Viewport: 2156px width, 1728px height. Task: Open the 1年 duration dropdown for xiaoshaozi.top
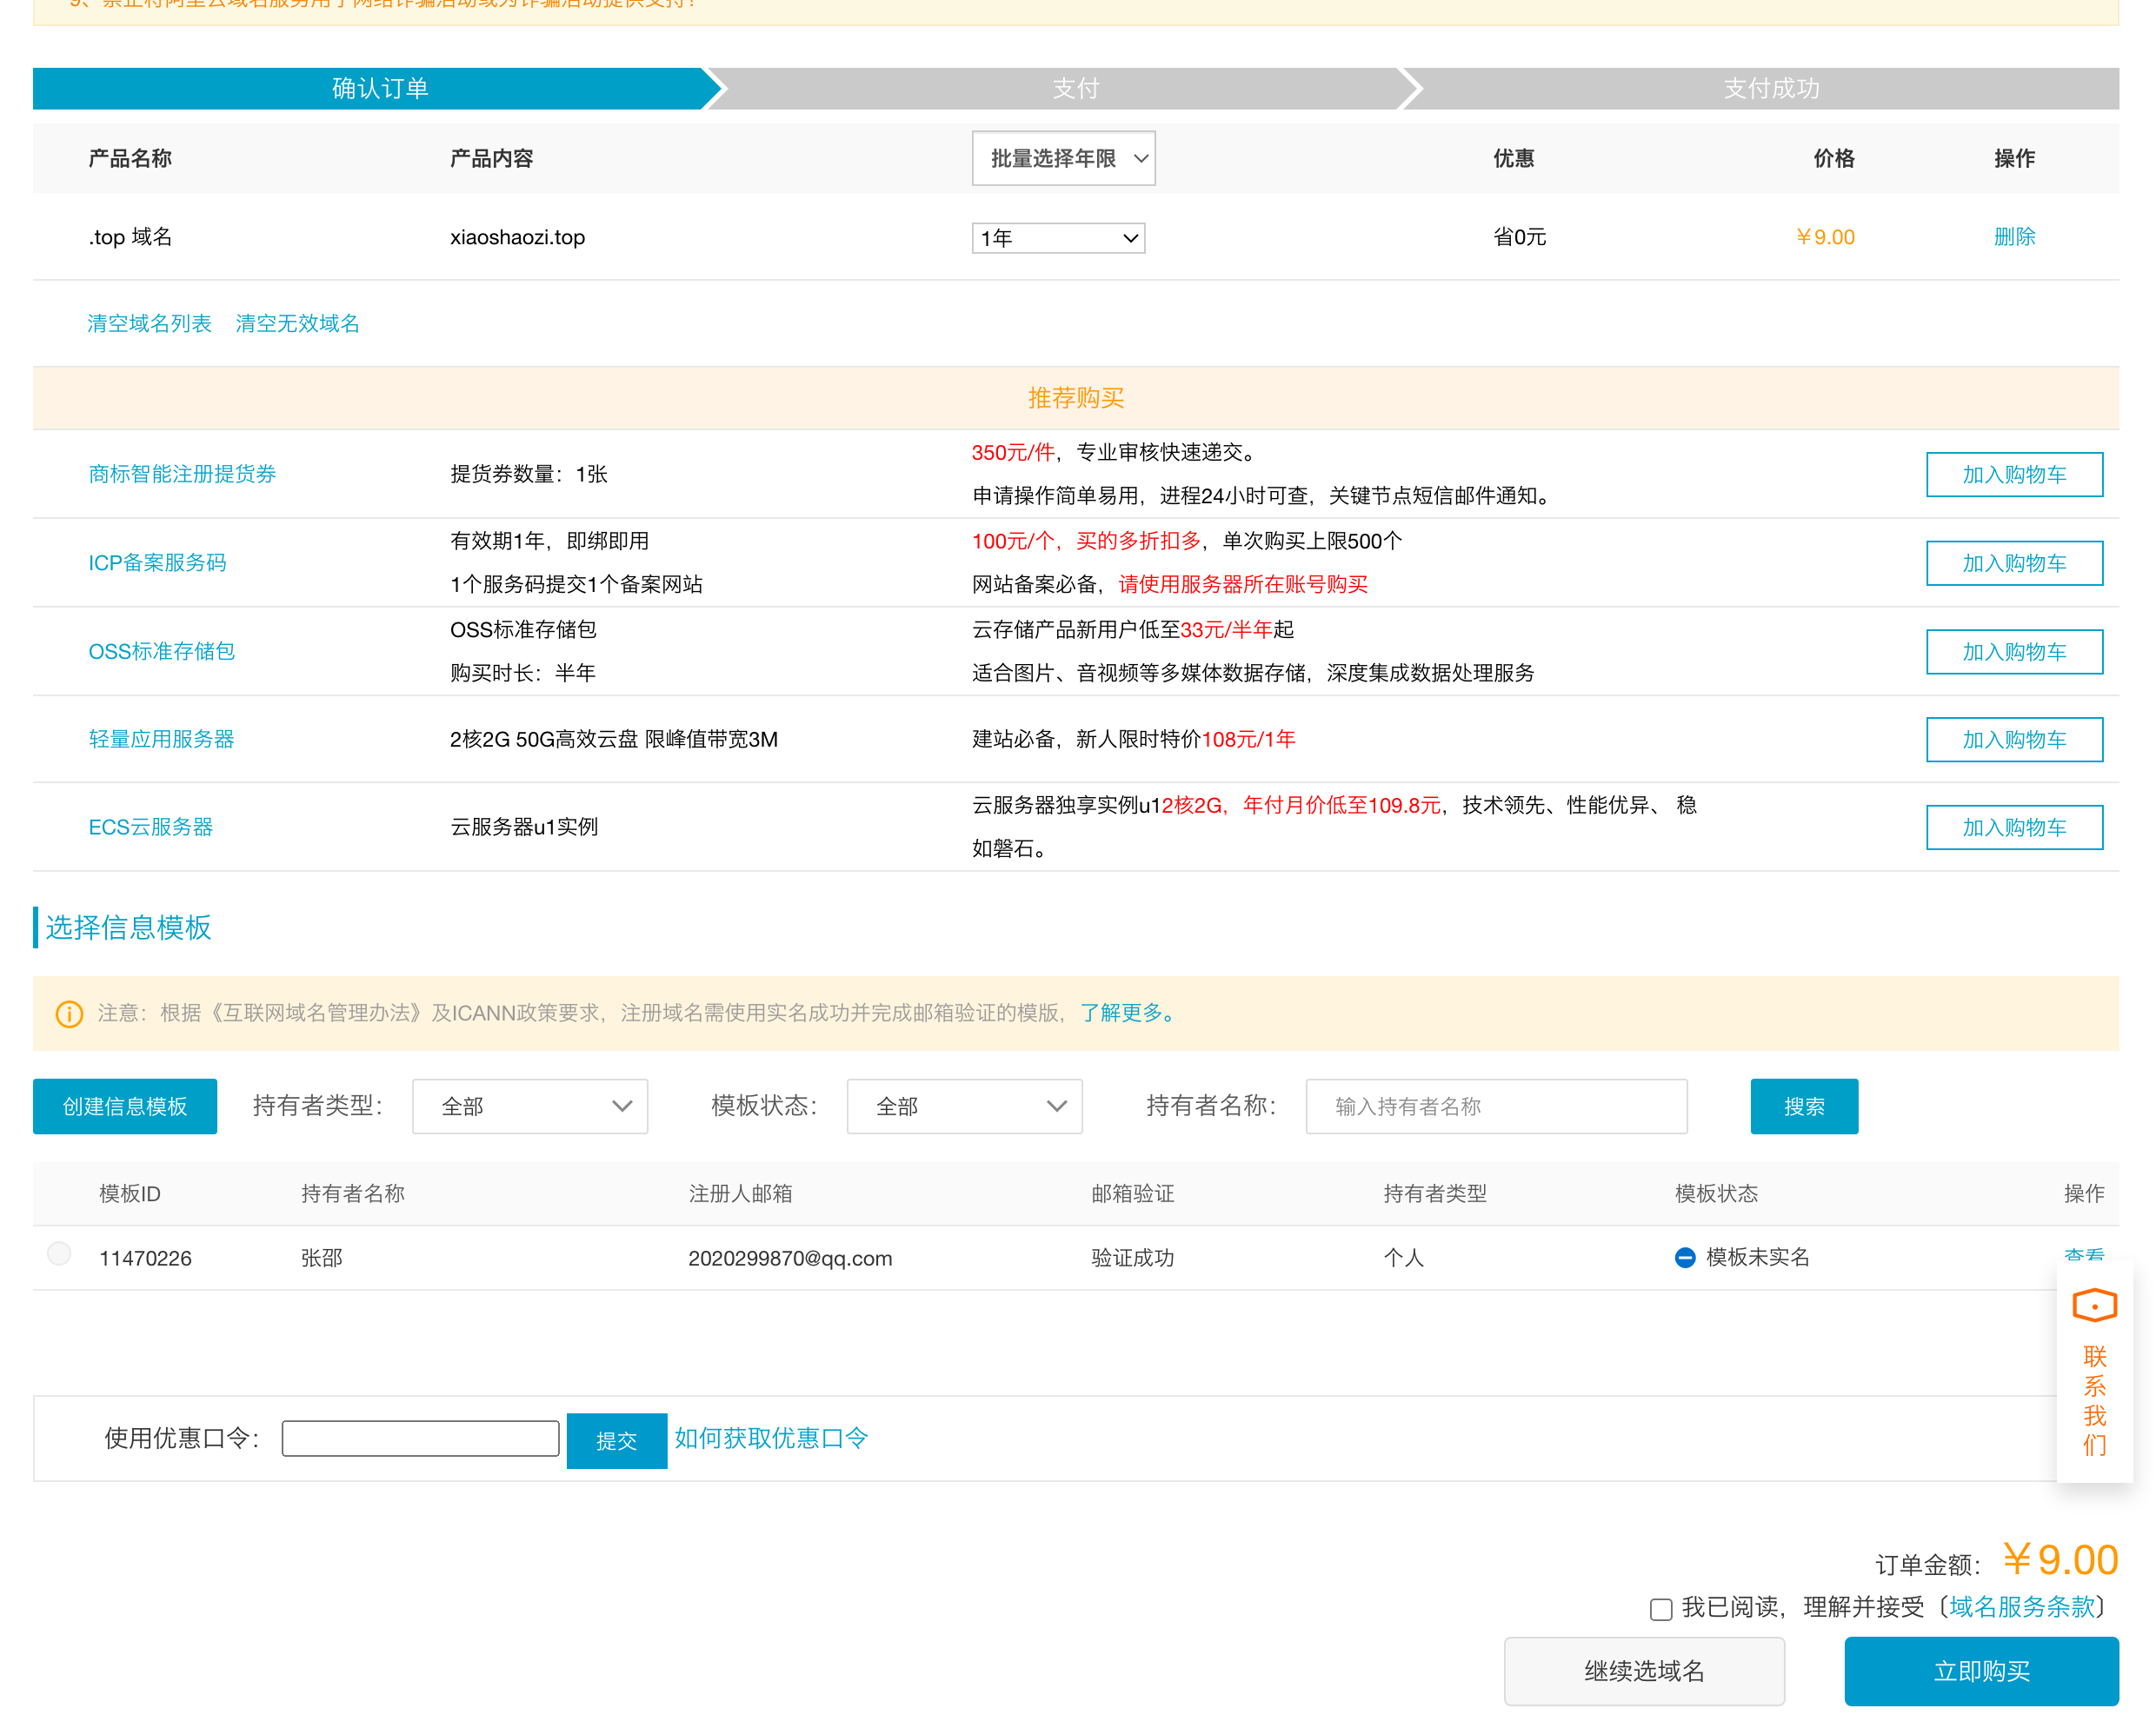1058,238
